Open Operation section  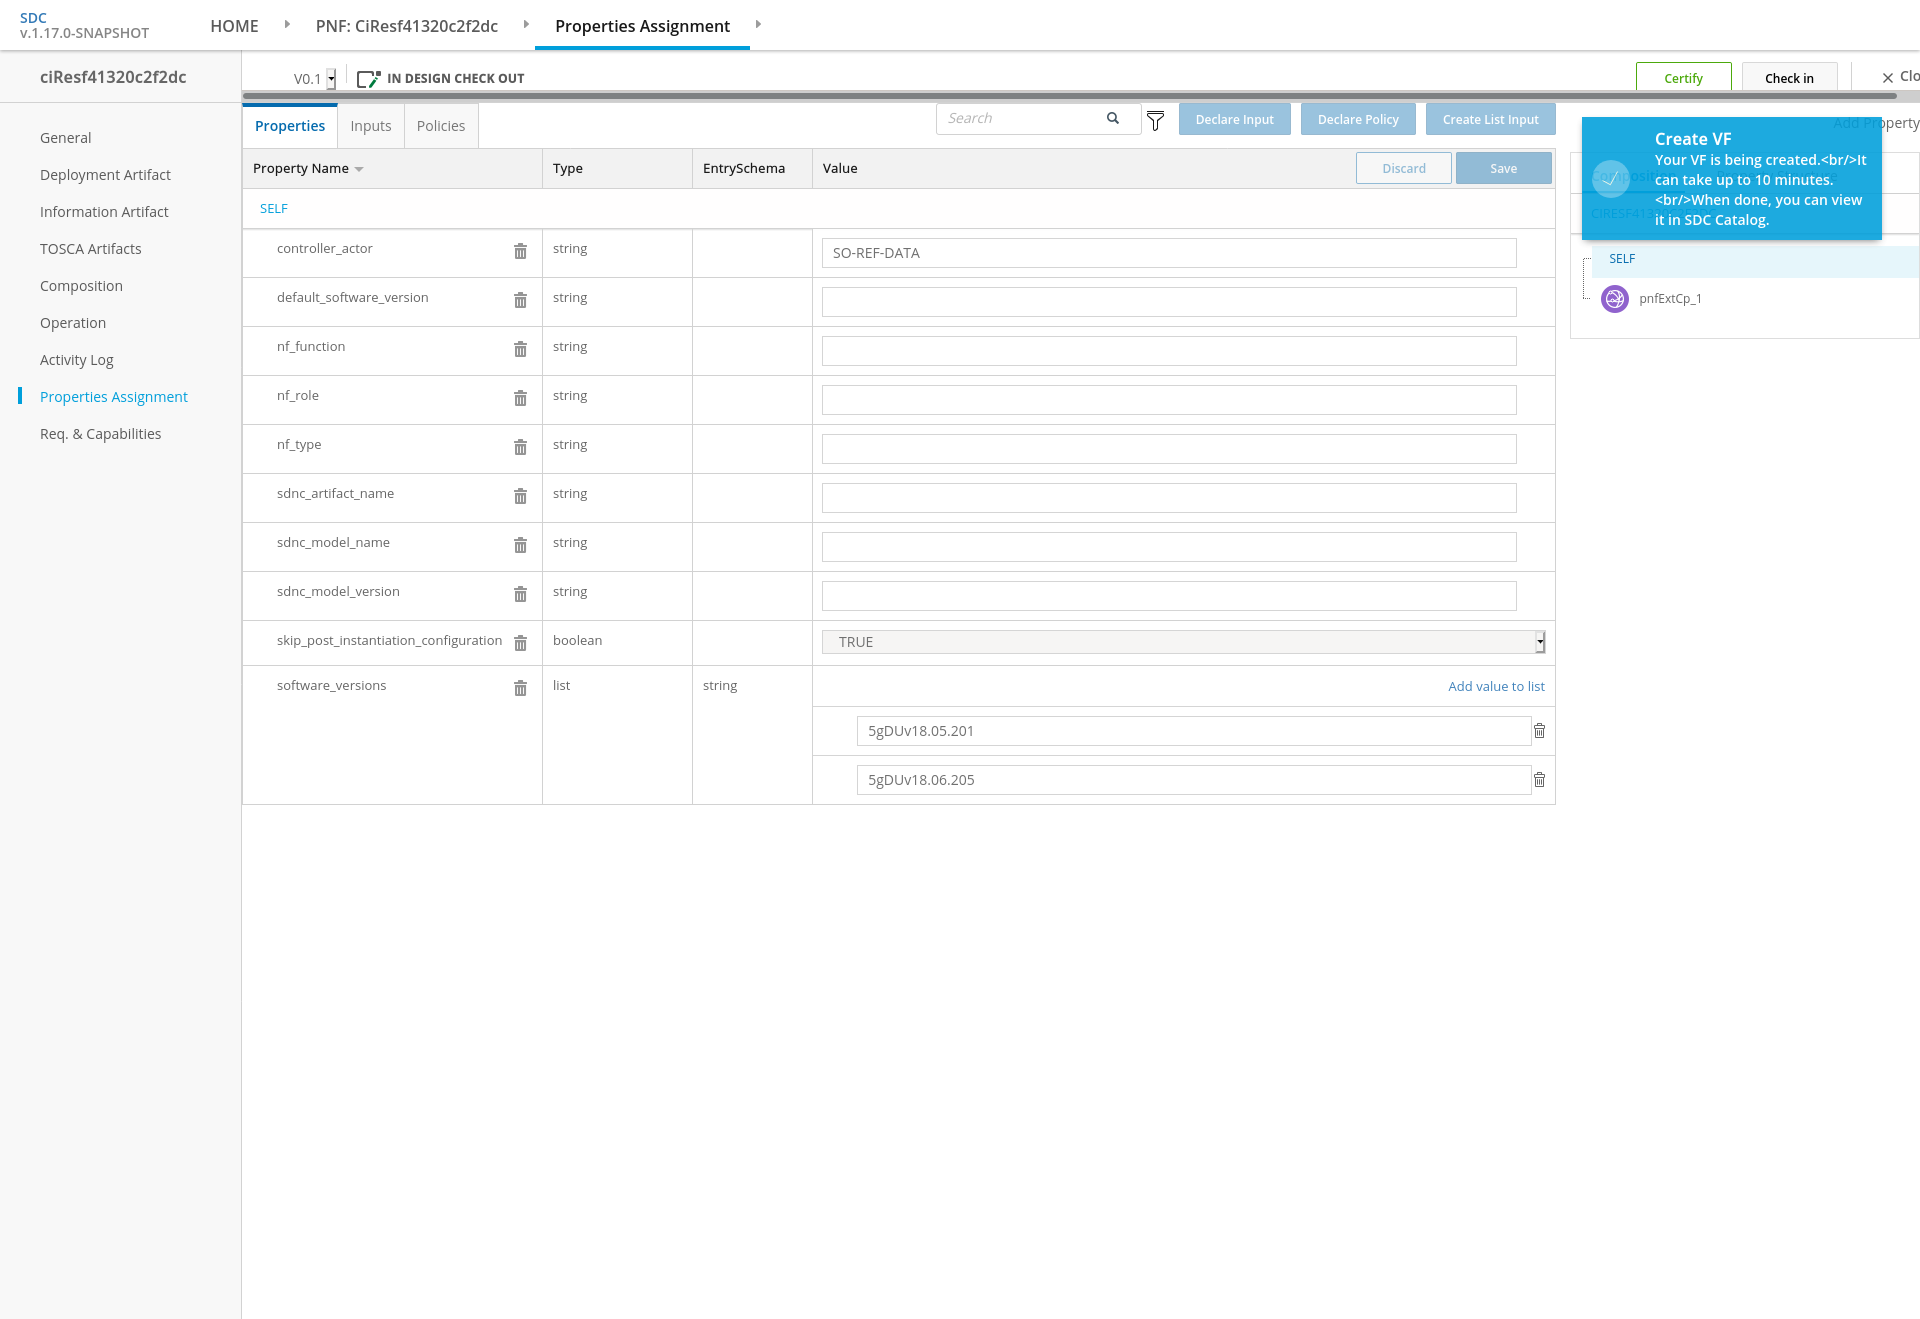click(73, 323)
